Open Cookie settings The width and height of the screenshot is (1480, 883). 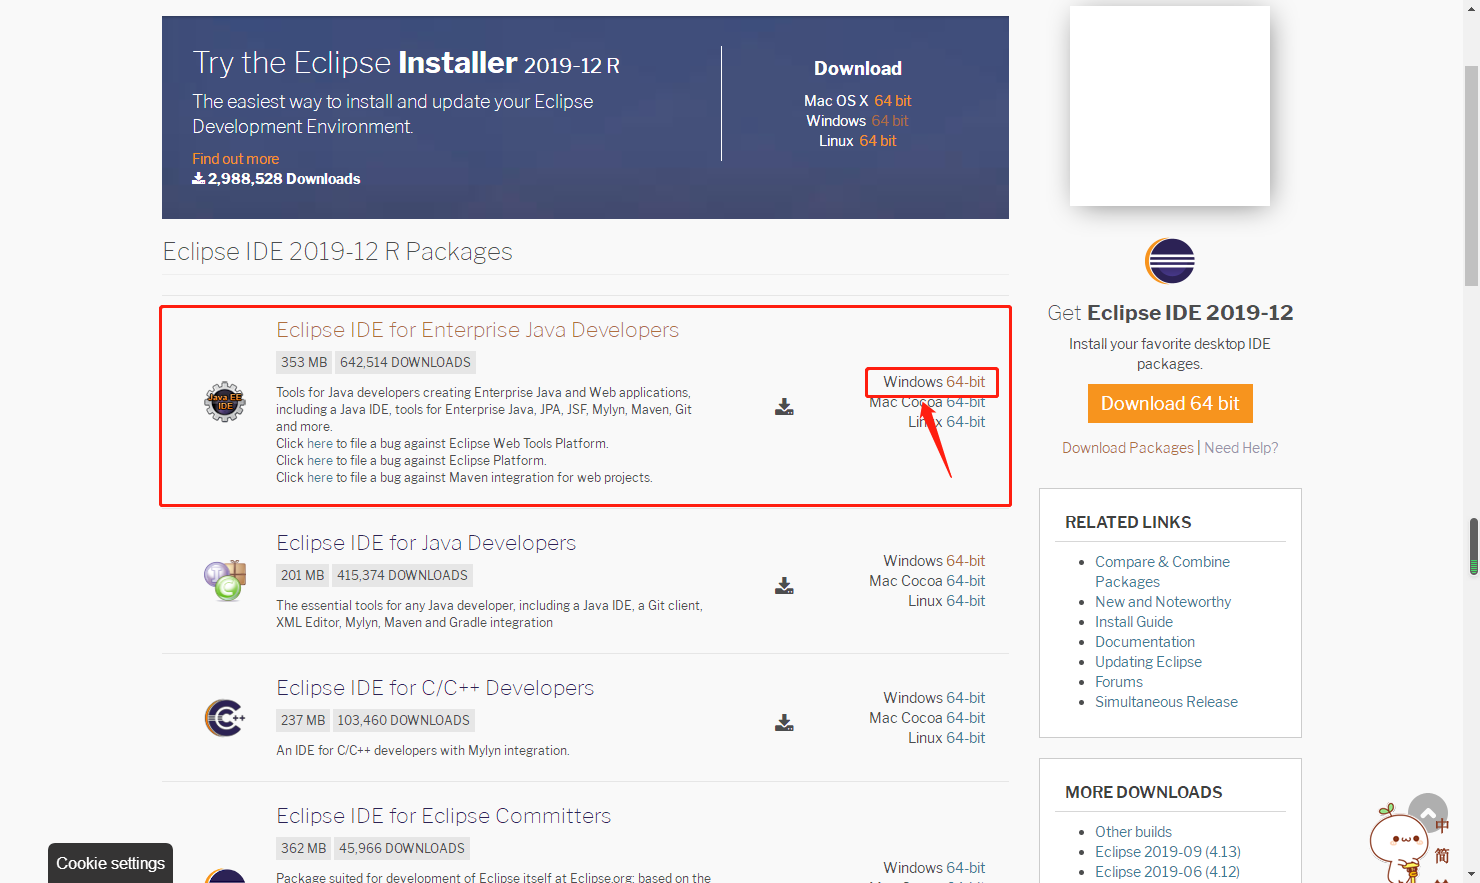[x=110, y=862]
